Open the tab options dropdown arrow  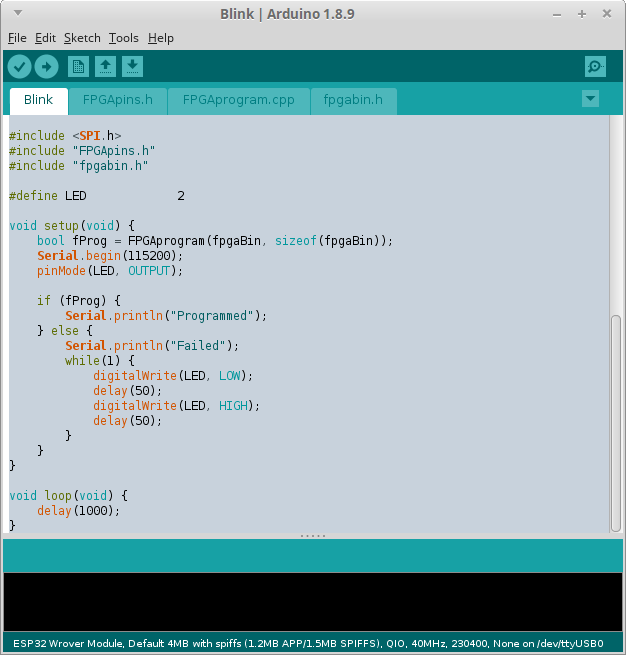click(591, 99)
